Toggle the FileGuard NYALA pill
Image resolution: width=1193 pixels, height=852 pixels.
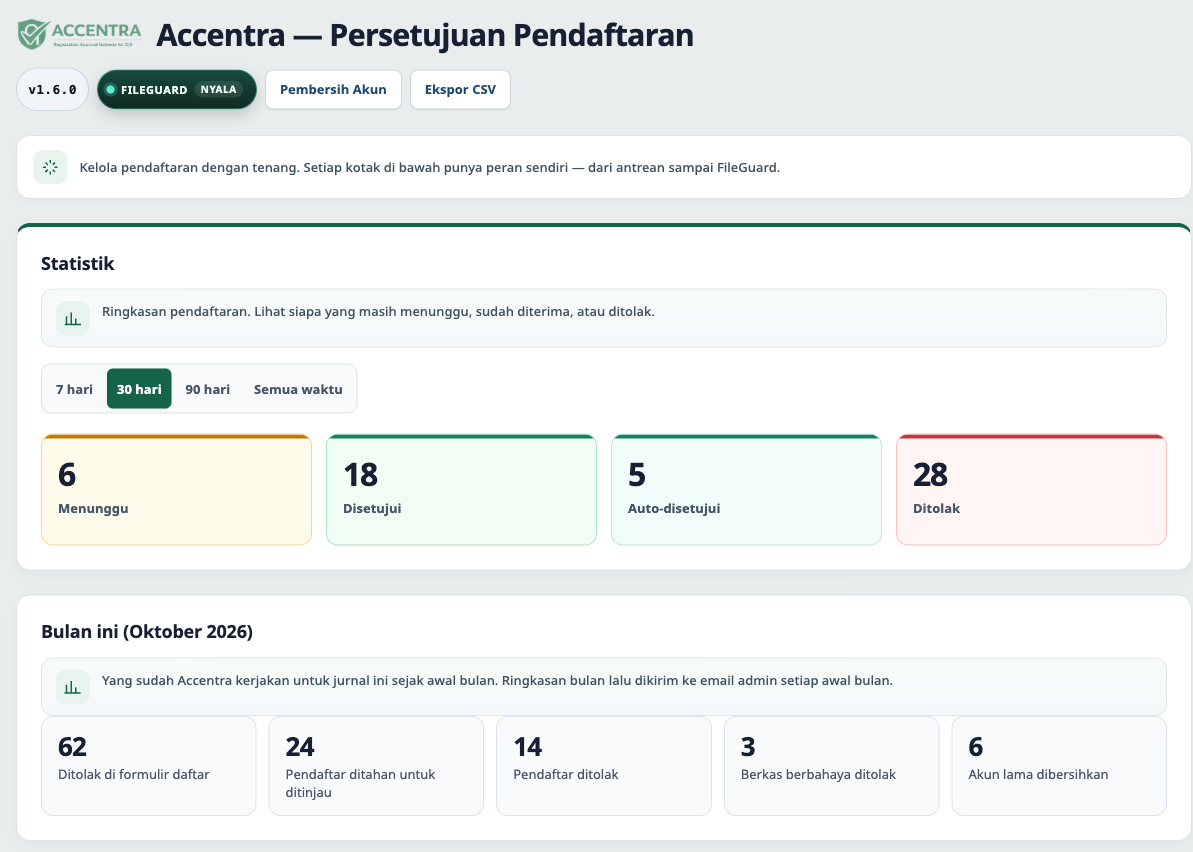(x=177, y=90)
